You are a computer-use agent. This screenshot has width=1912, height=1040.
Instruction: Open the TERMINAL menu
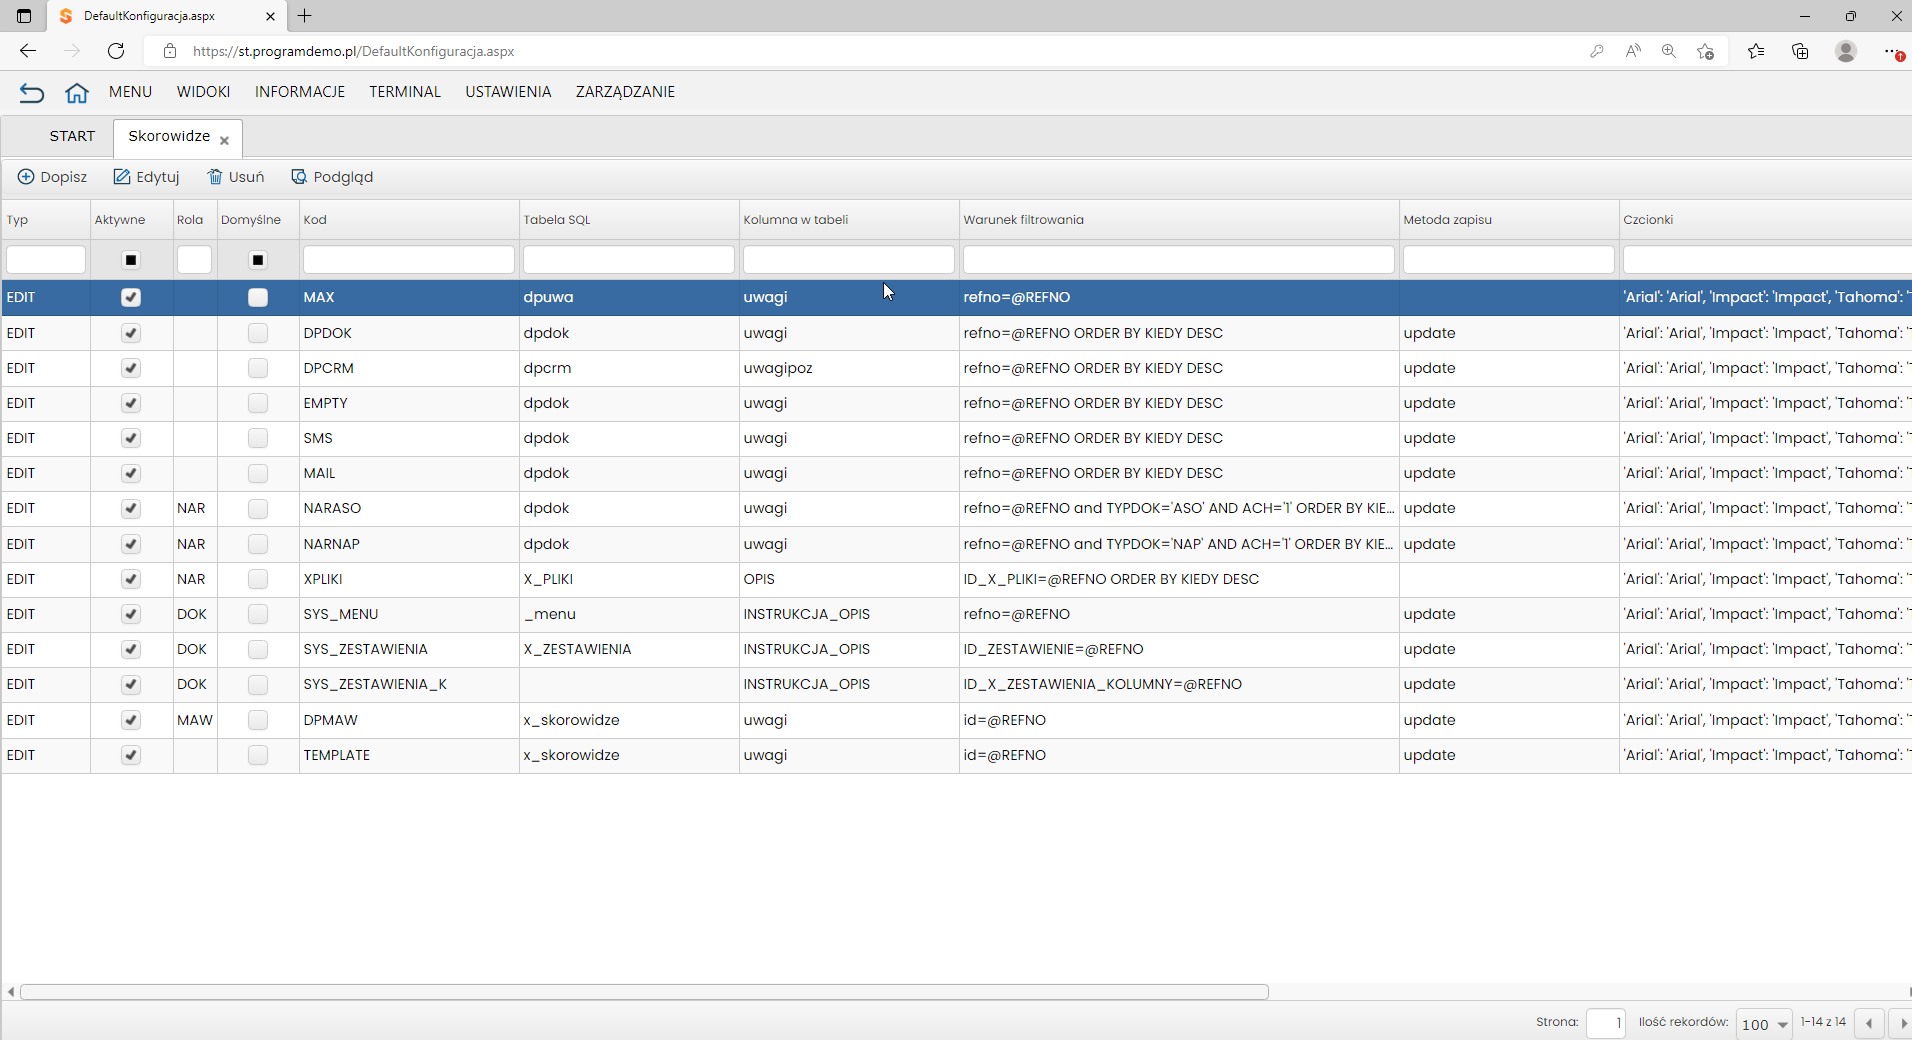405,92
